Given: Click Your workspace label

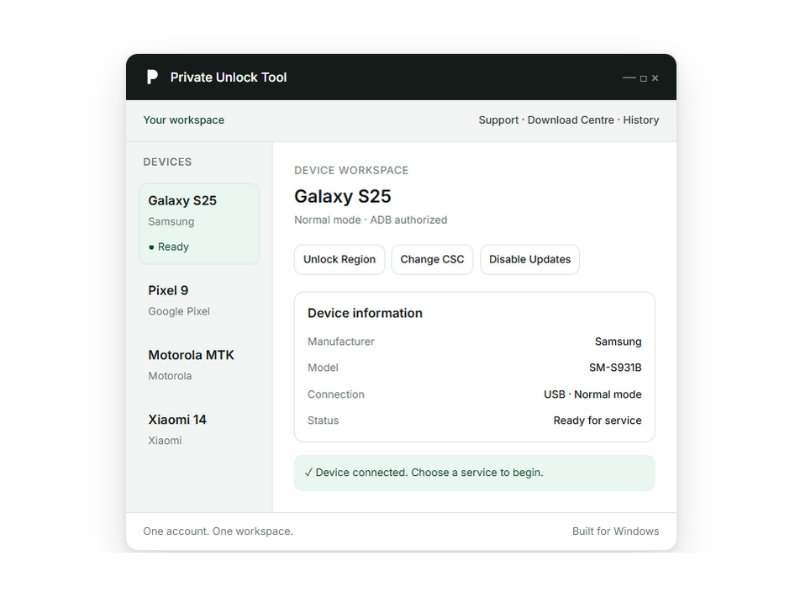Looking at the screenshot, I should coord(184,120).
